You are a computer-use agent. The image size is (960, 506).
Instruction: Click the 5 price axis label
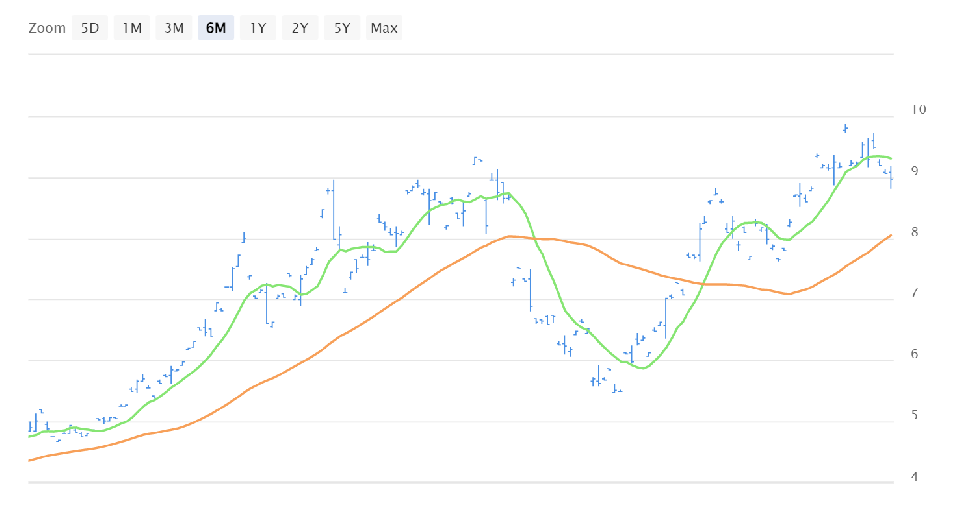(914, 416)
